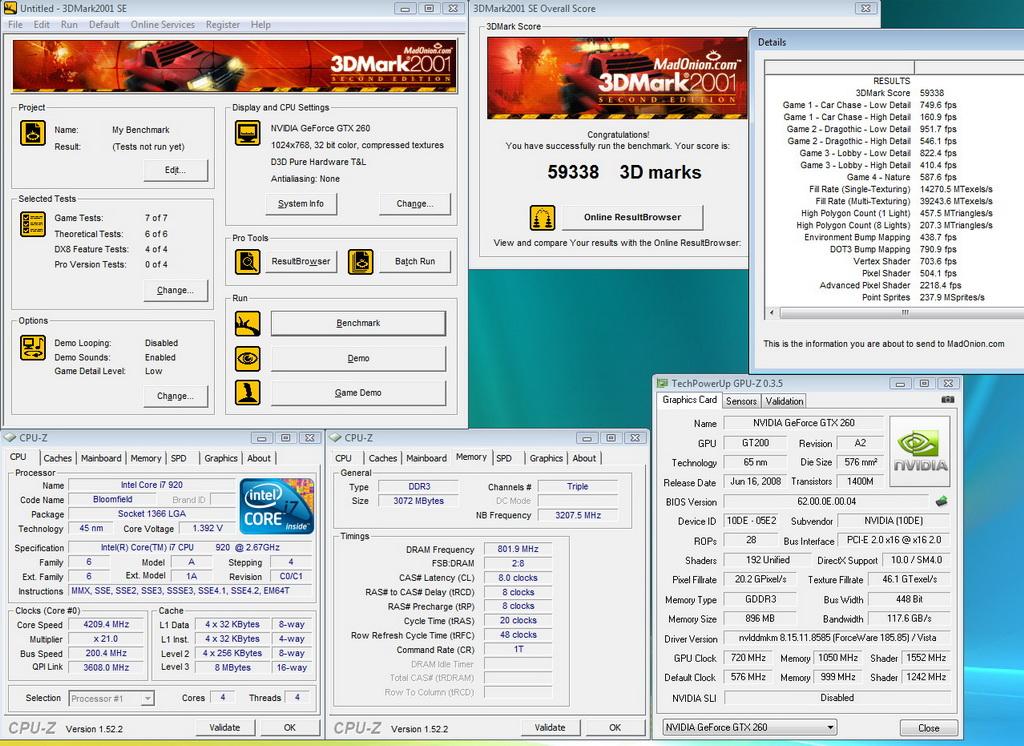Click the Selected Tests checklist icon

[33, 224]
